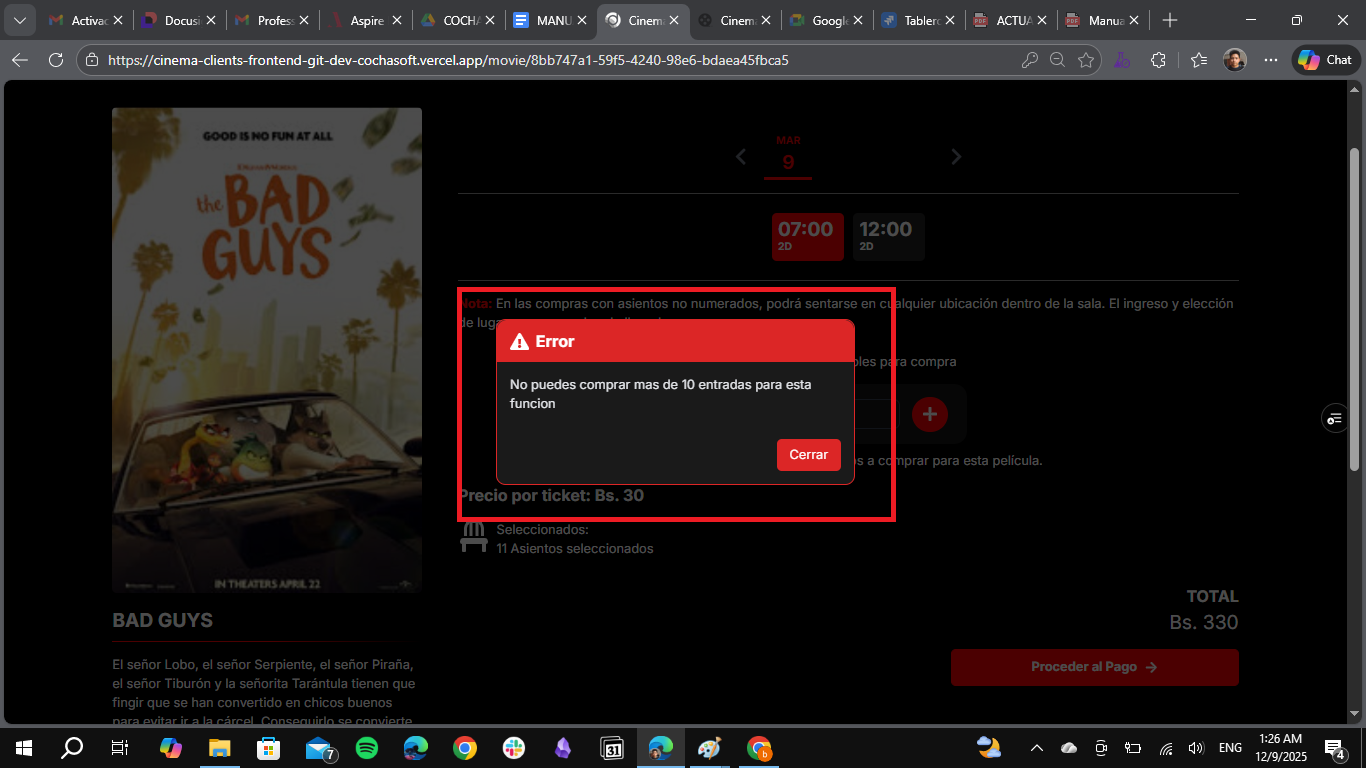Deselect the 07:00 2D showtime
Image resolution: width=1366 pixels, height=768 pixels.
tap(807, 236)
